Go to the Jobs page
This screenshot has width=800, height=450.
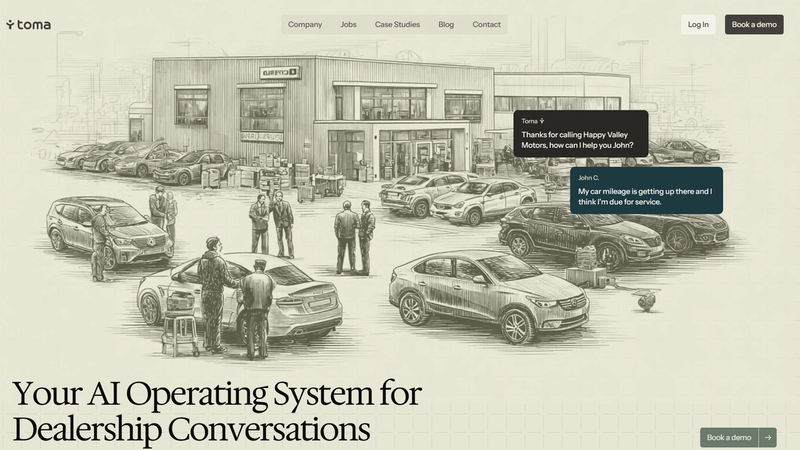[348, 24]
